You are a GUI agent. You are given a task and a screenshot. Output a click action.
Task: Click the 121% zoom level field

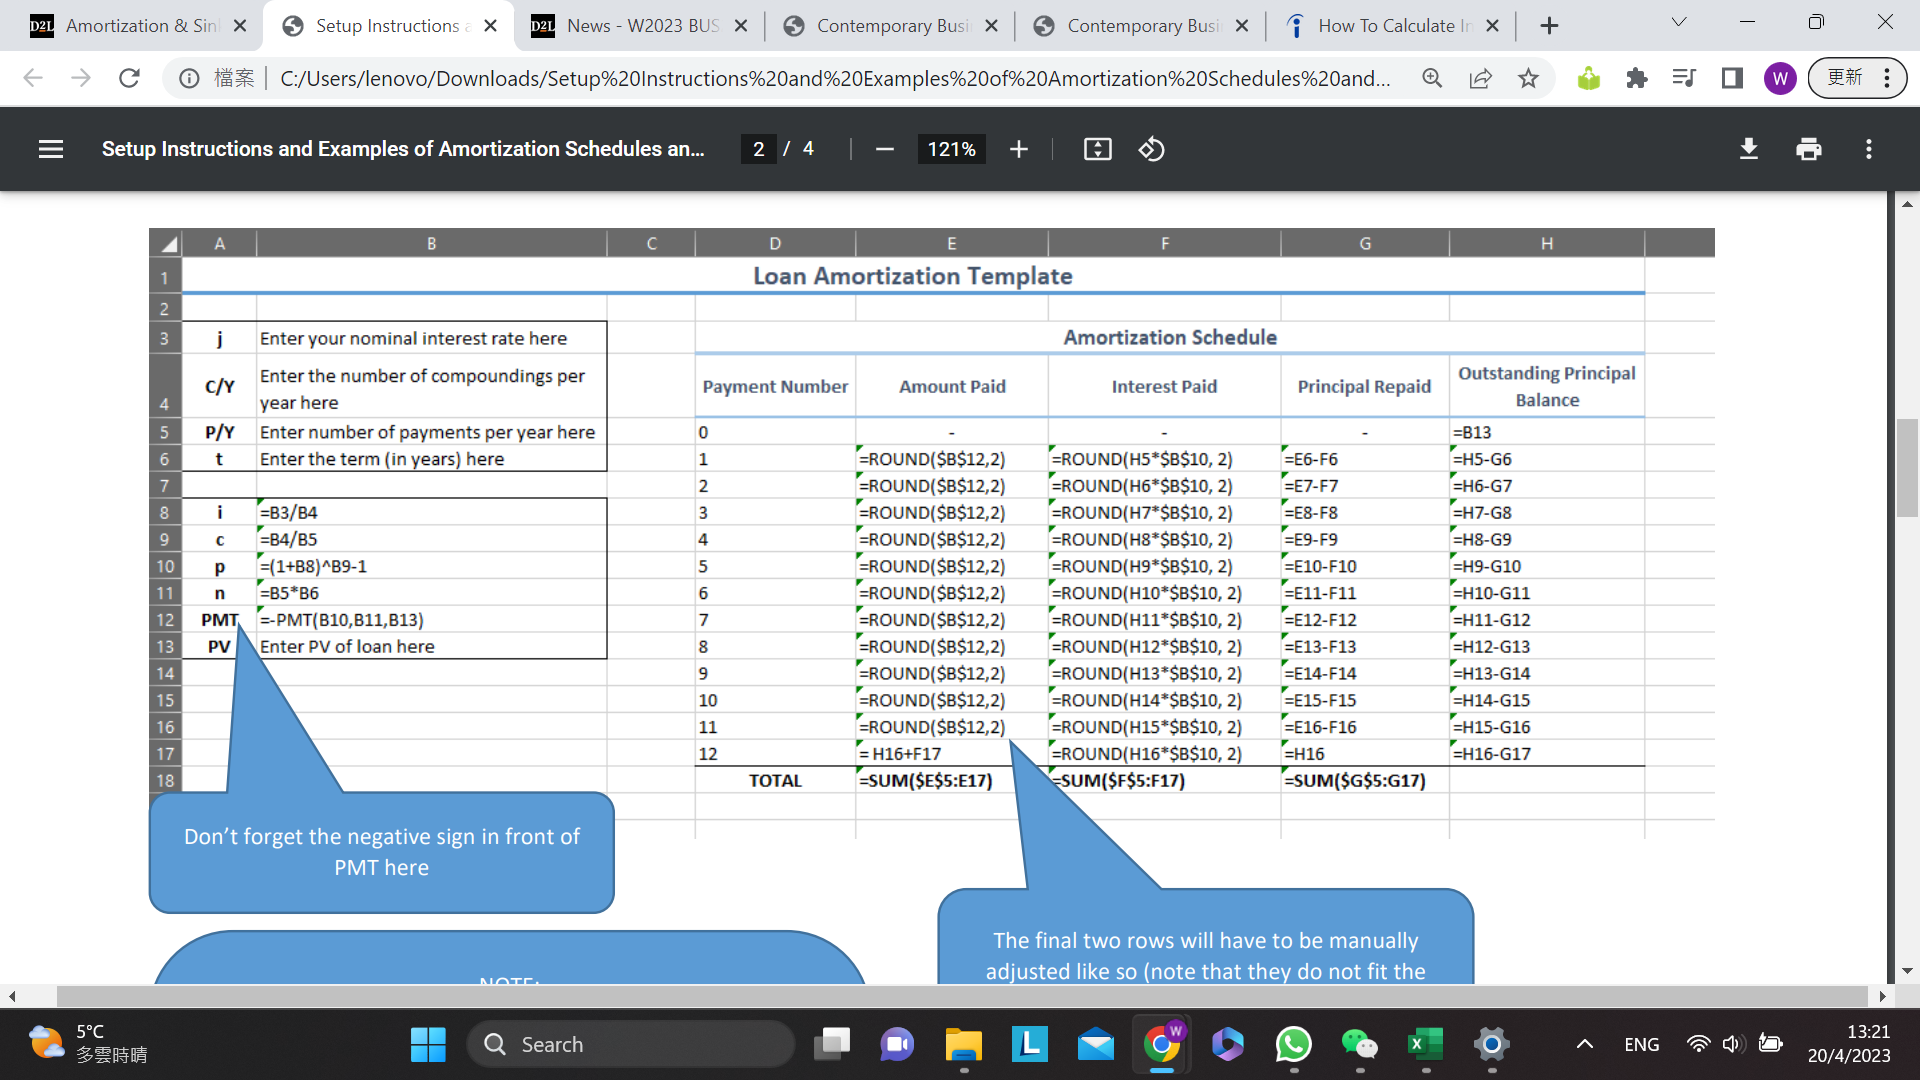[951, 149]
